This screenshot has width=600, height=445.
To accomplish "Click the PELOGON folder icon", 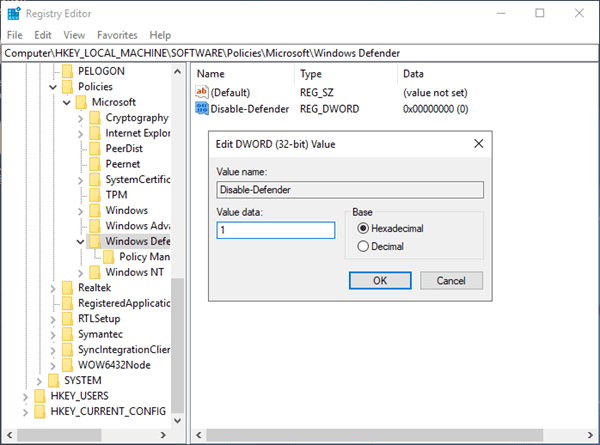I will pos(67,71).
